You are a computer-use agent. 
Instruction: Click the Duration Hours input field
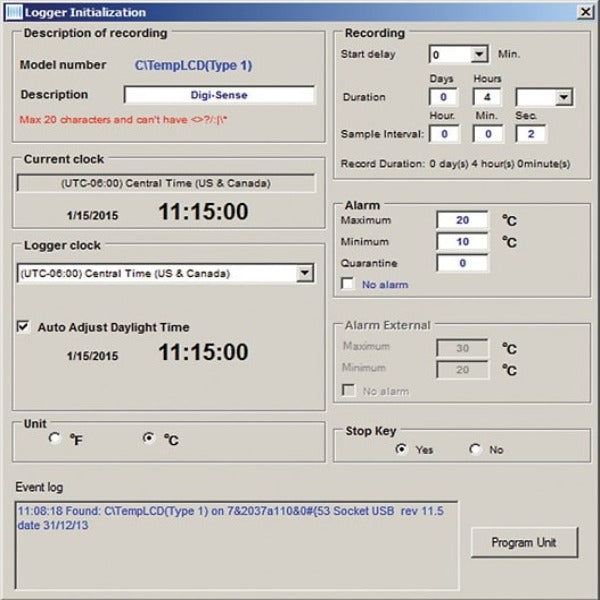tap(487, 98)
